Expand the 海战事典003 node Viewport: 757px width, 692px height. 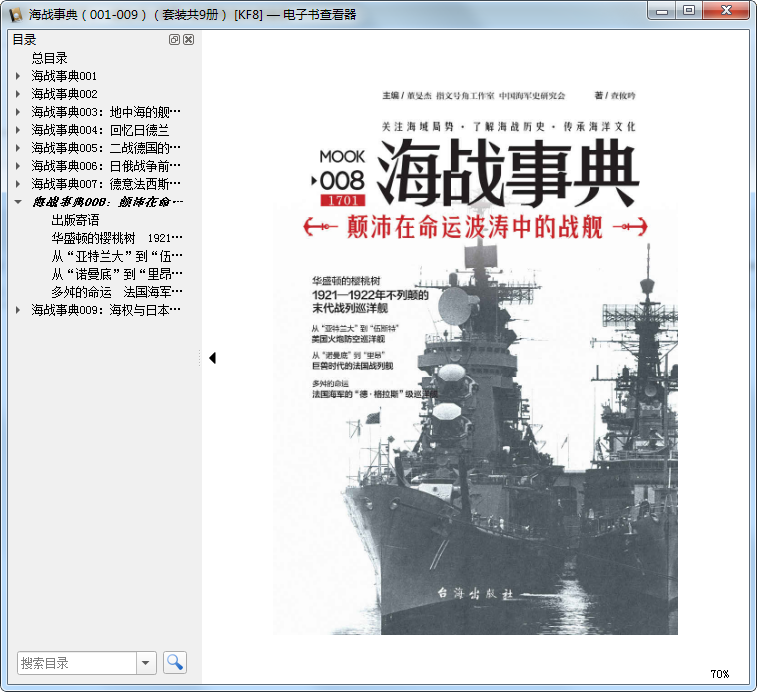click(18, 112)
